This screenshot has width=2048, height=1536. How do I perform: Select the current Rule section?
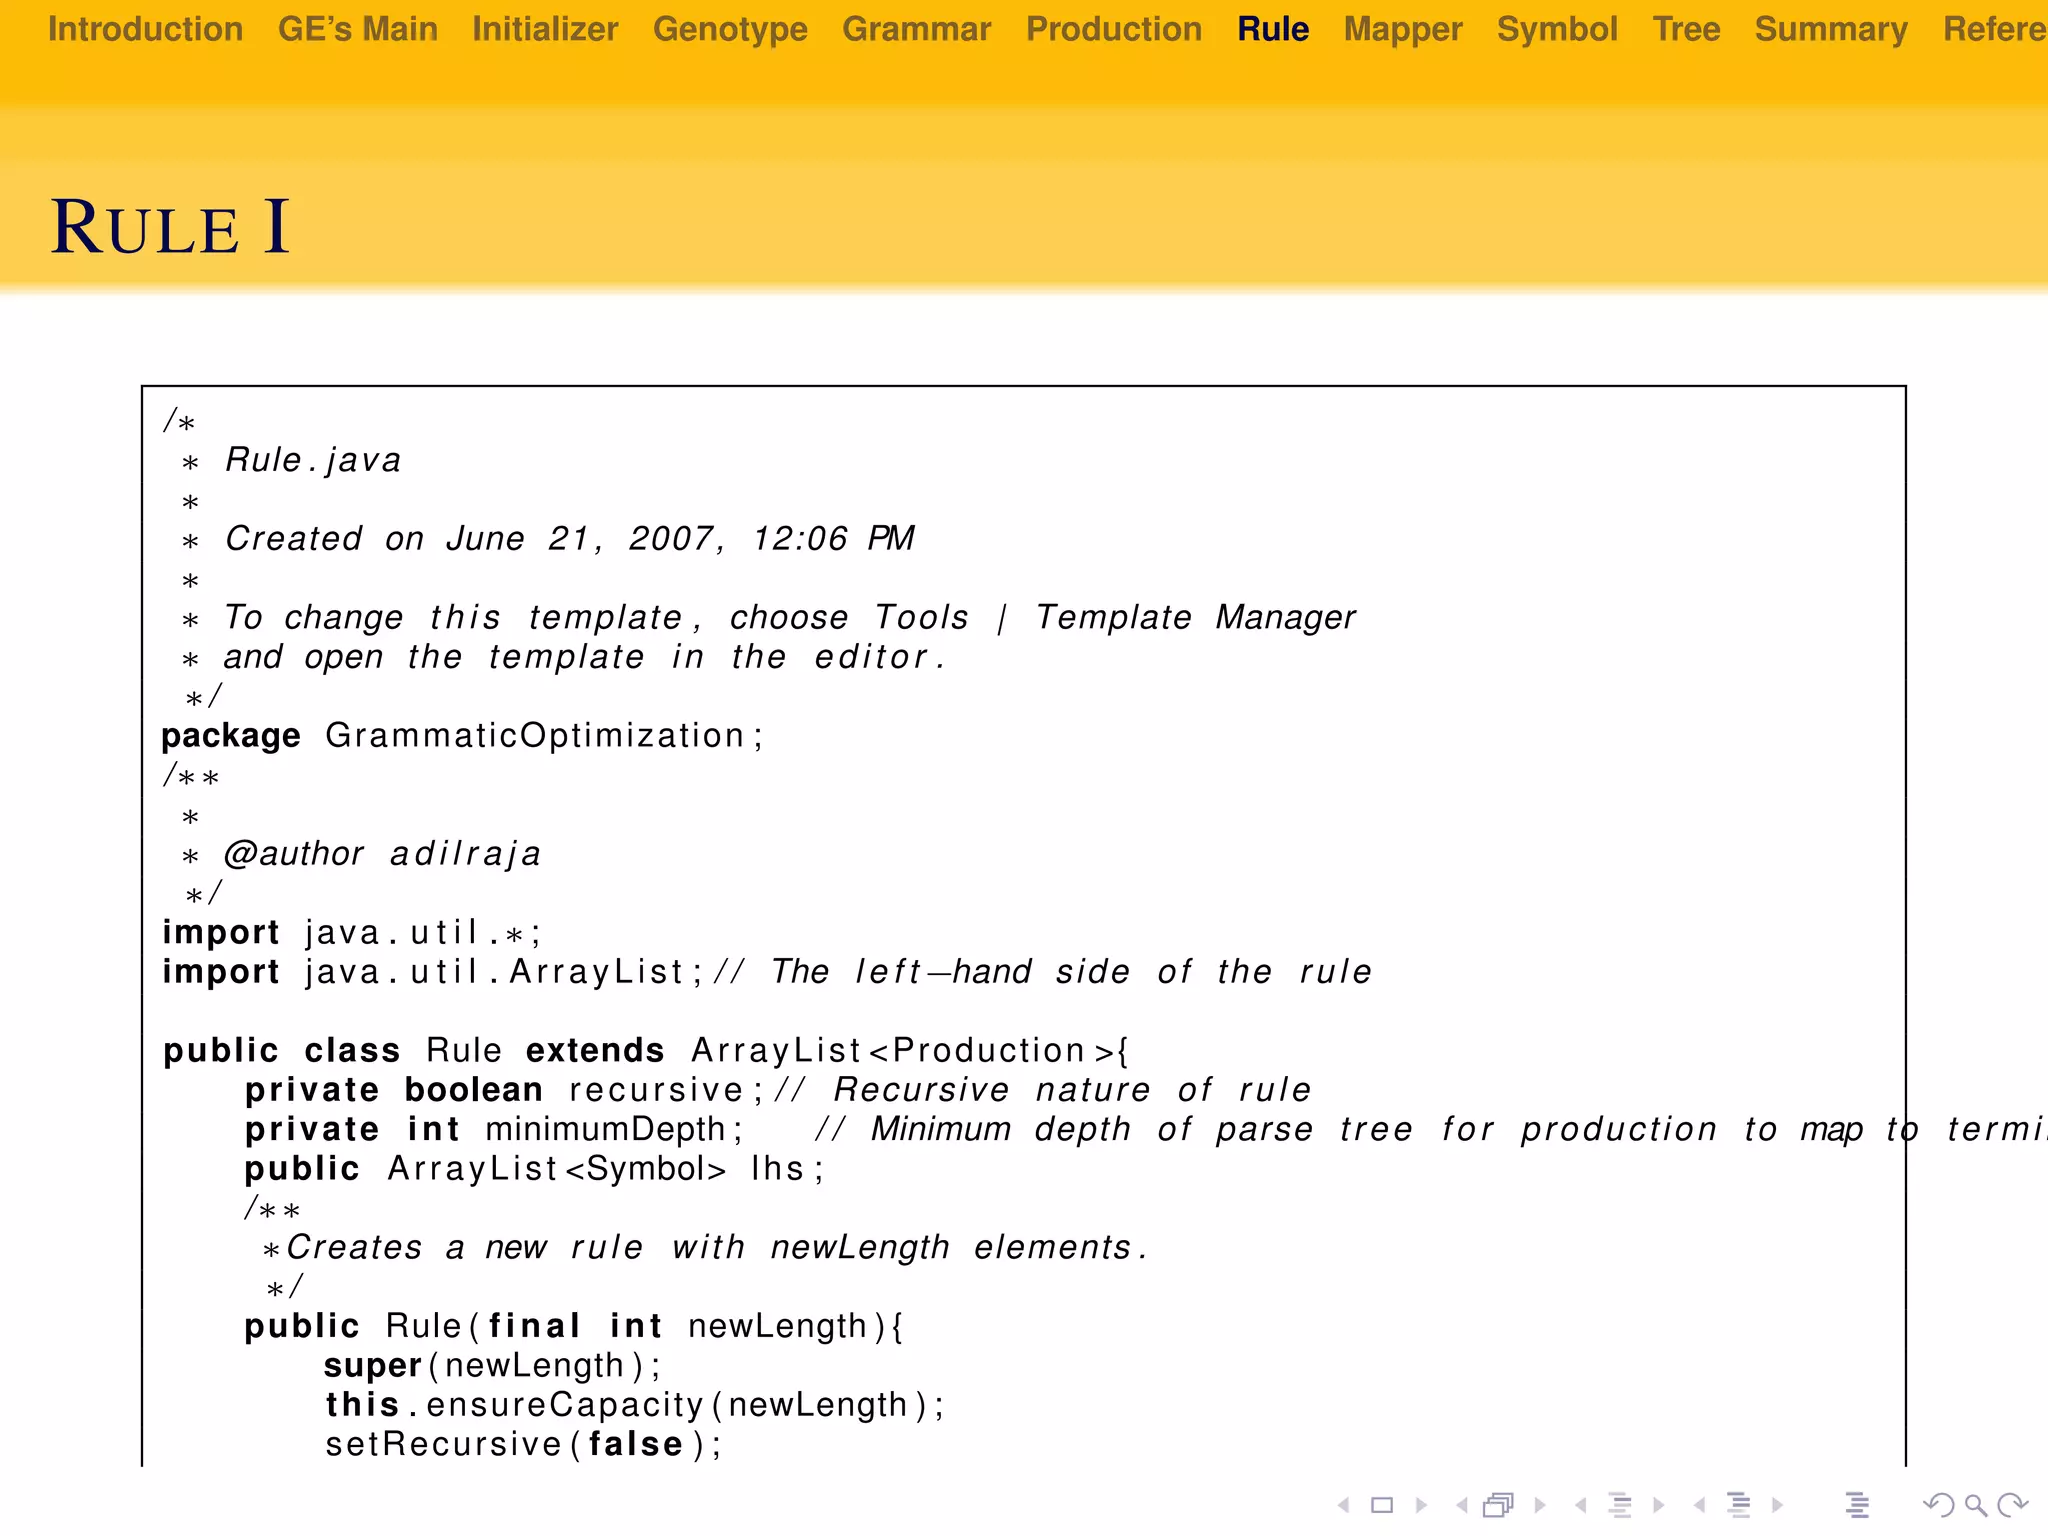point(1273,29)
